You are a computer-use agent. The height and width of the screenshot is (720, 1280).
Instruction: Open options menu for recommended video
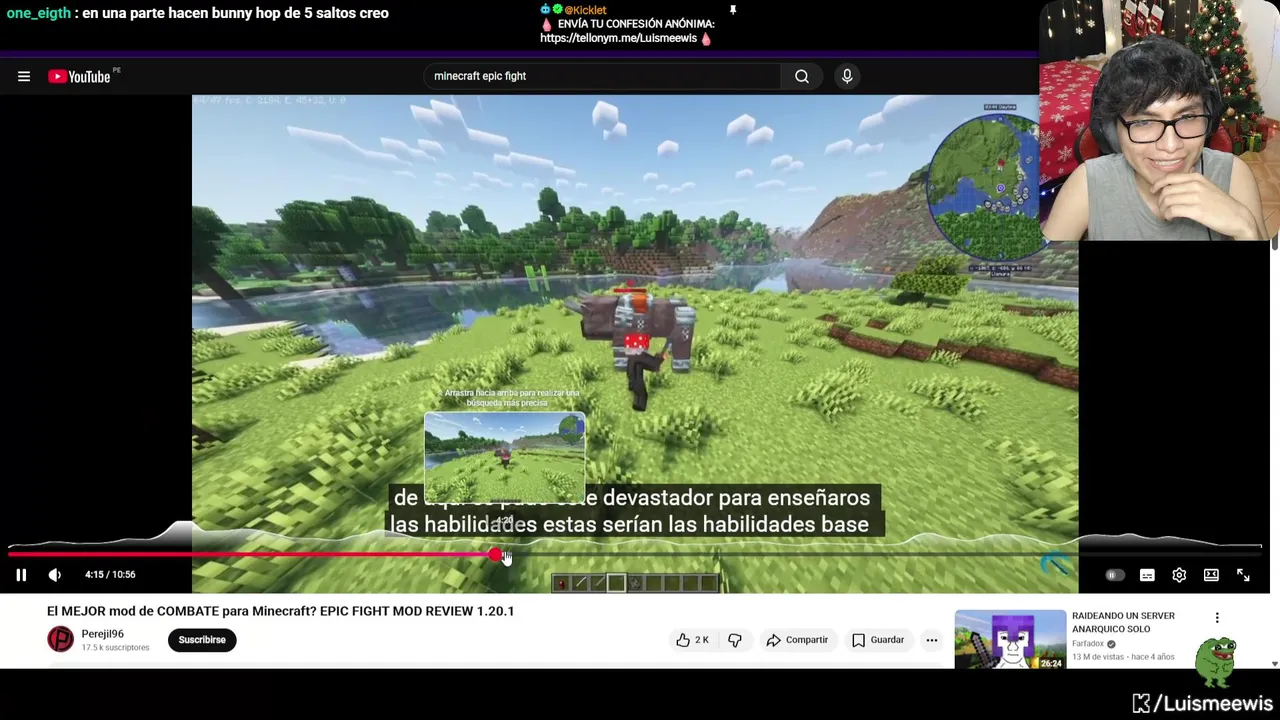[1217, 618]
